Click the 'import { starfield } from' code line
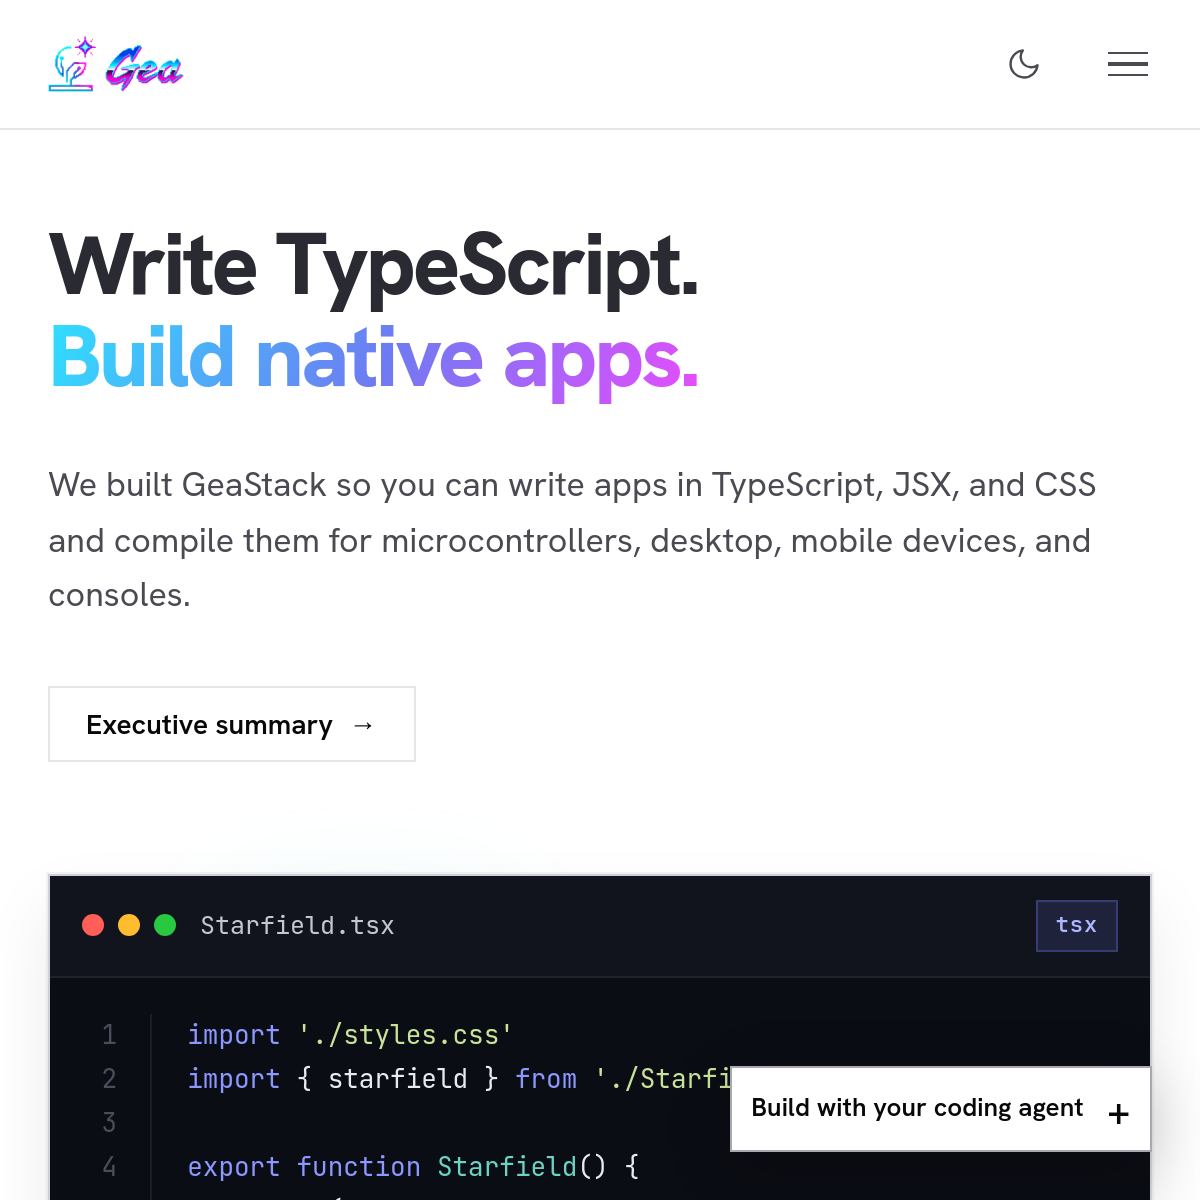The height and width of the screenshot is (1200, 1200). (x=459, y=1079)
